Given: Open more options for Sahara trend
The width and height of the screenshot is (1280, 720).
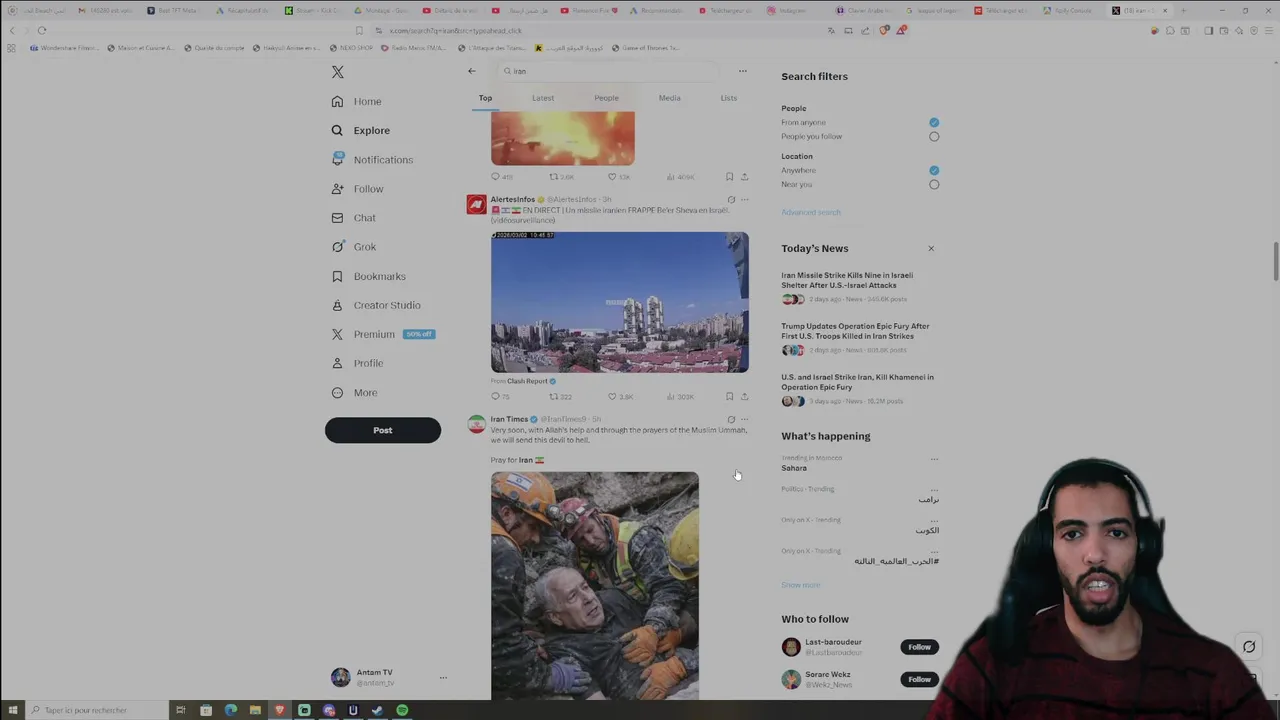Looking at the screenshot, I should [x=934, y=459].
